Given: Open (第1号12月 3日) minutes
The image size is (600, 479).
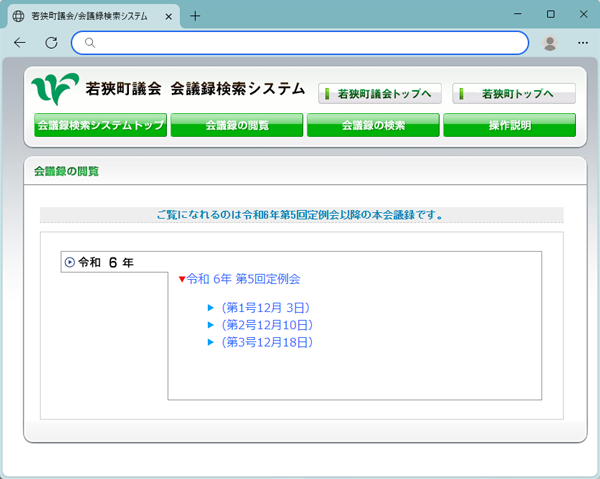Looking at the screenshot, I should tap(265, 308).
